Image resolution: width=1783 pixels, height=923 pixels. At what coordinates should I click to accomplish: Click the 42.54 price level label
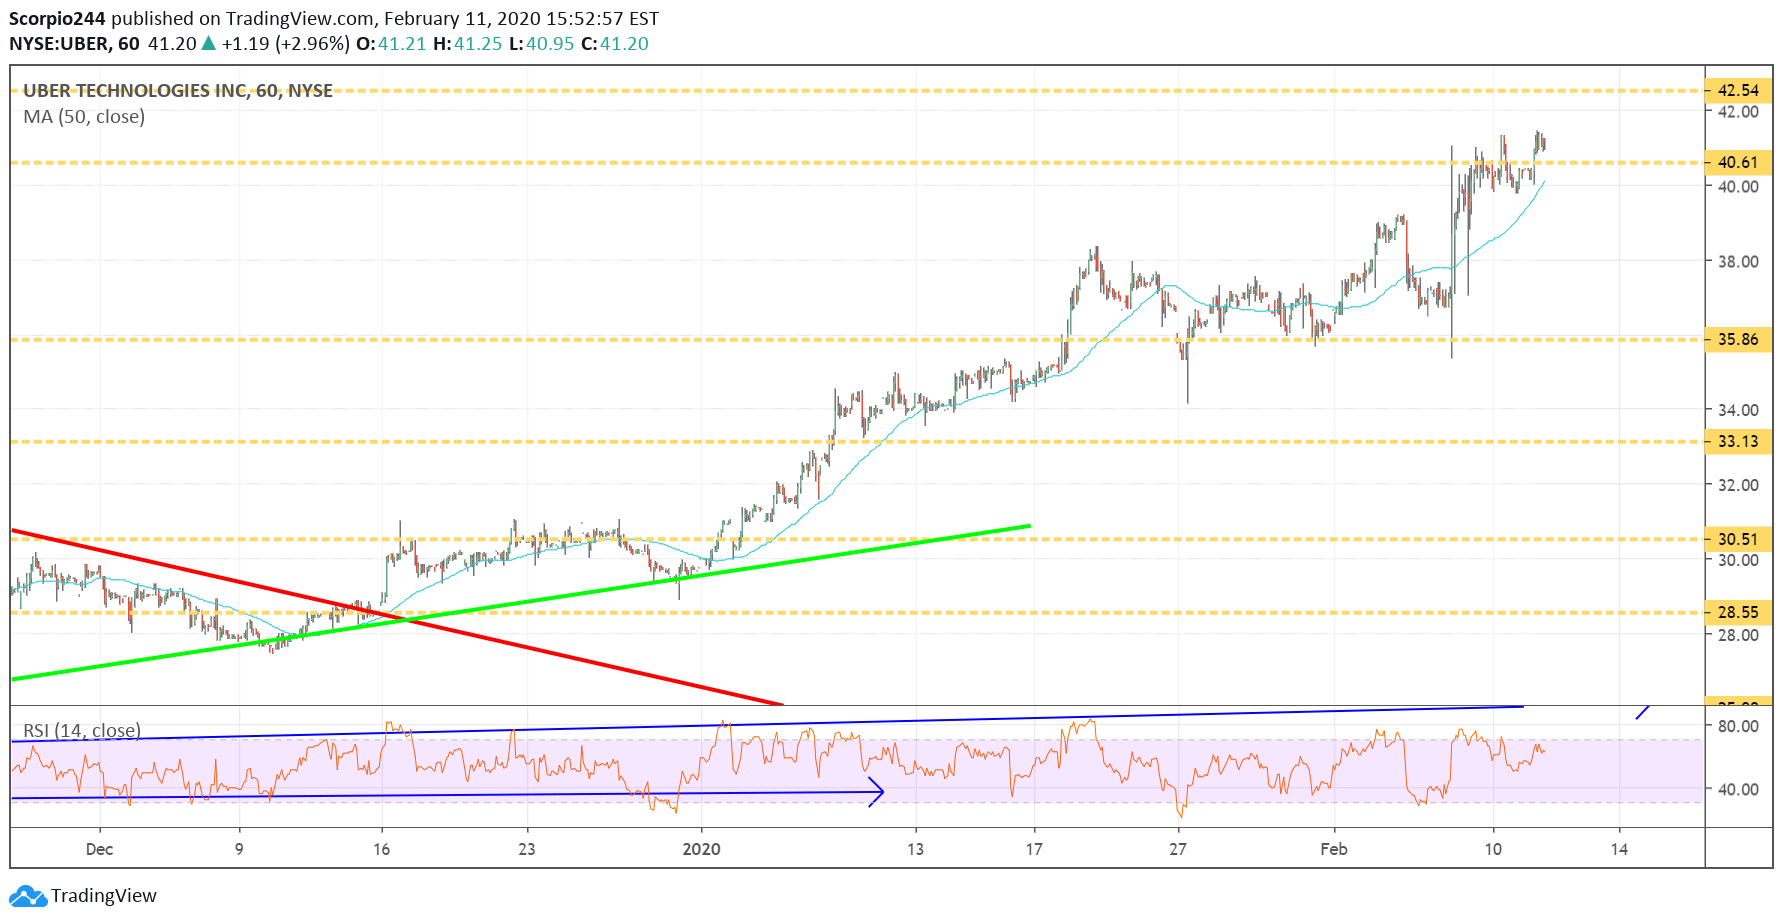pos(1738,90)
